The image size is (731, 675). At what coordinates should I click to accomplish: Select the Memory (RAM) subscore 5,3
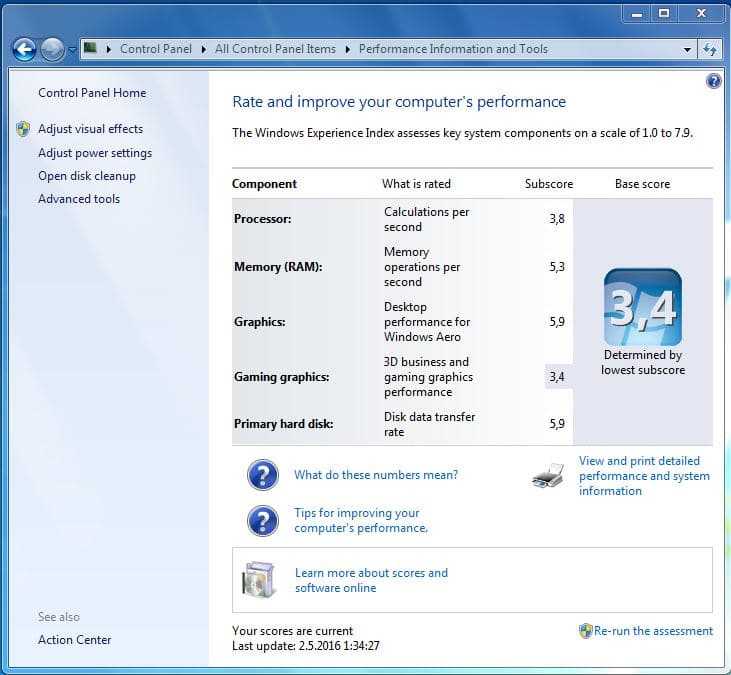click(x=557, y=267)
